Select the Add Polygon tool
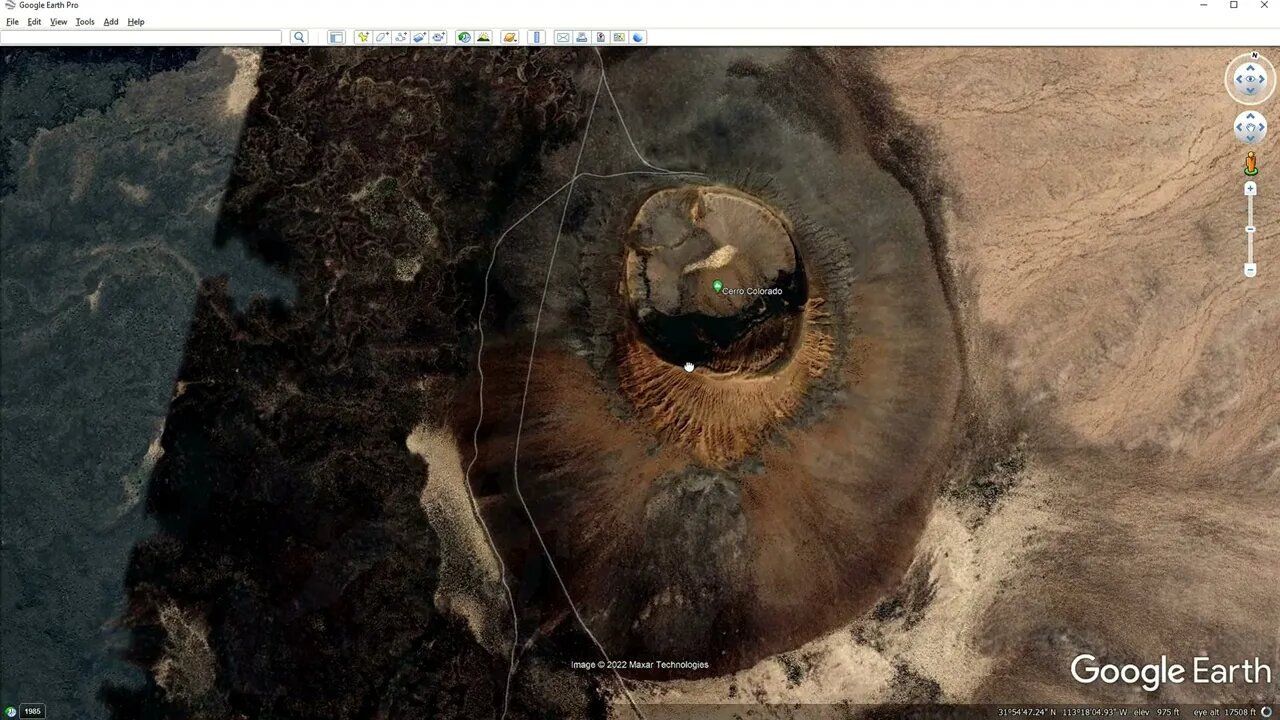Viewport: 1280px width, 720px height. tap(382, 37)
